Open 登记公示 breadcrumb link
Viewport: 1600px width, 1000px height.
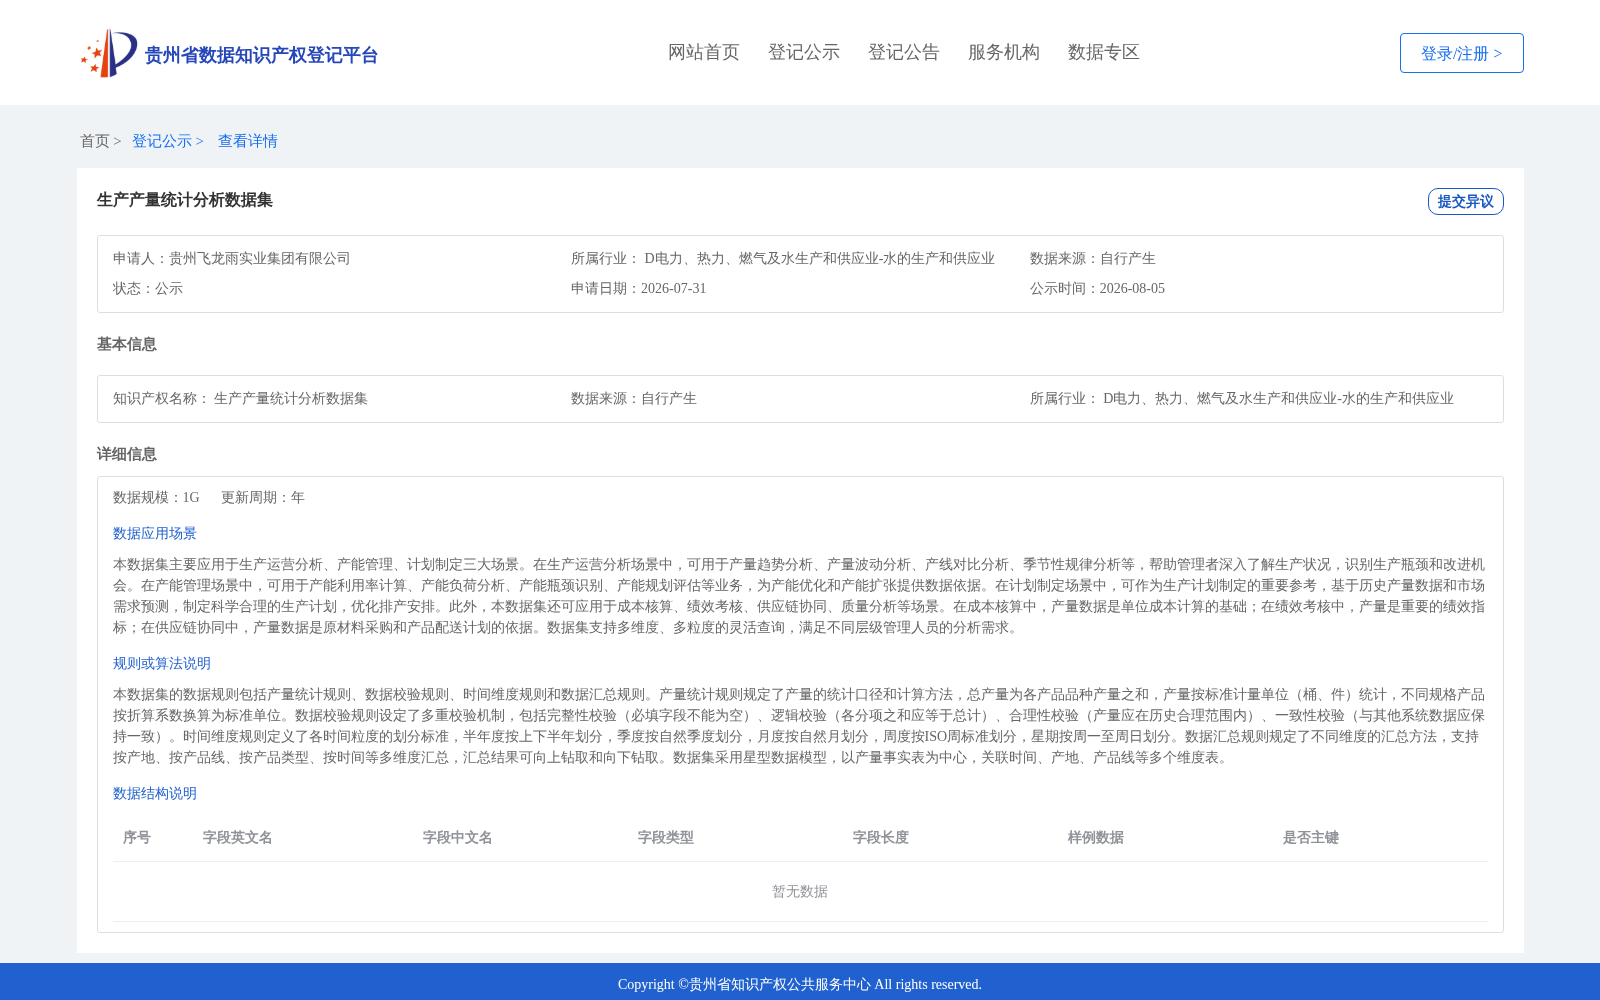coord(162,141)
